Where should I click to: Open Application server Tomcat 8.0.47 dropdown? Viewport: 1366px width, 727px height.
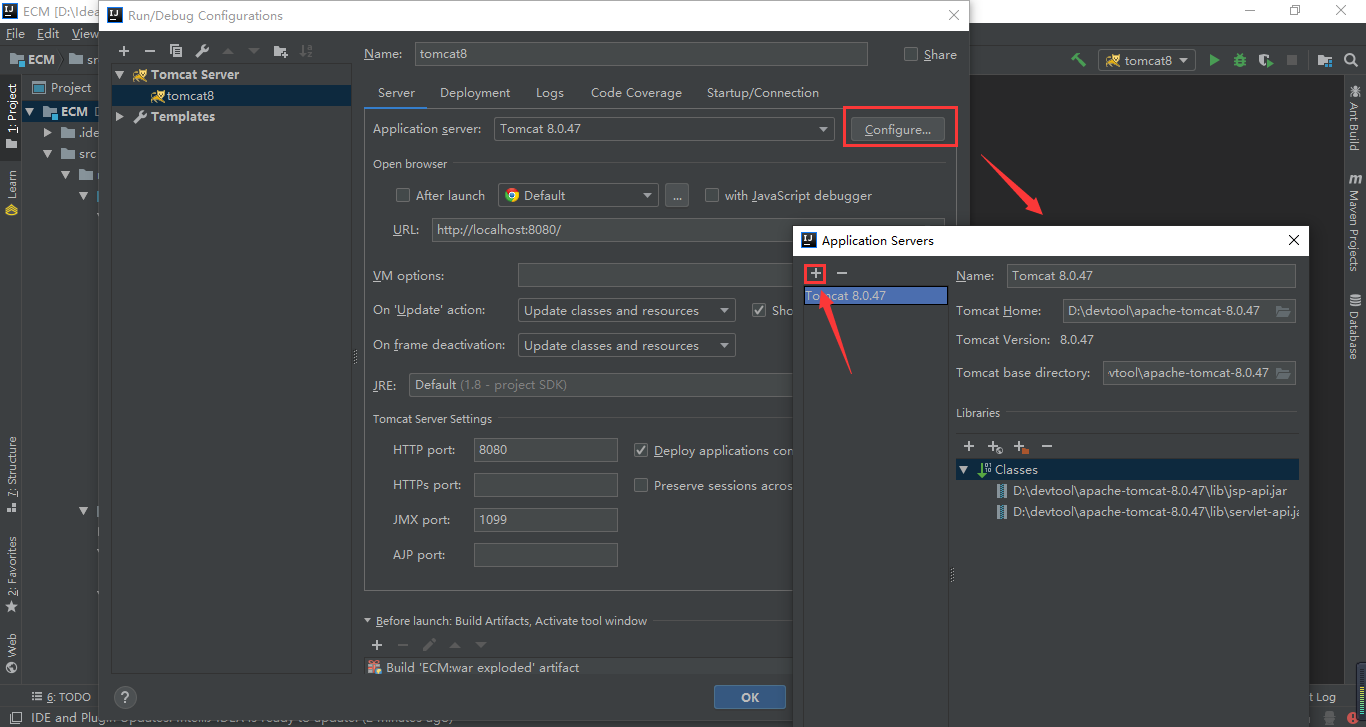pyautogui.click(x=664, y=129)
